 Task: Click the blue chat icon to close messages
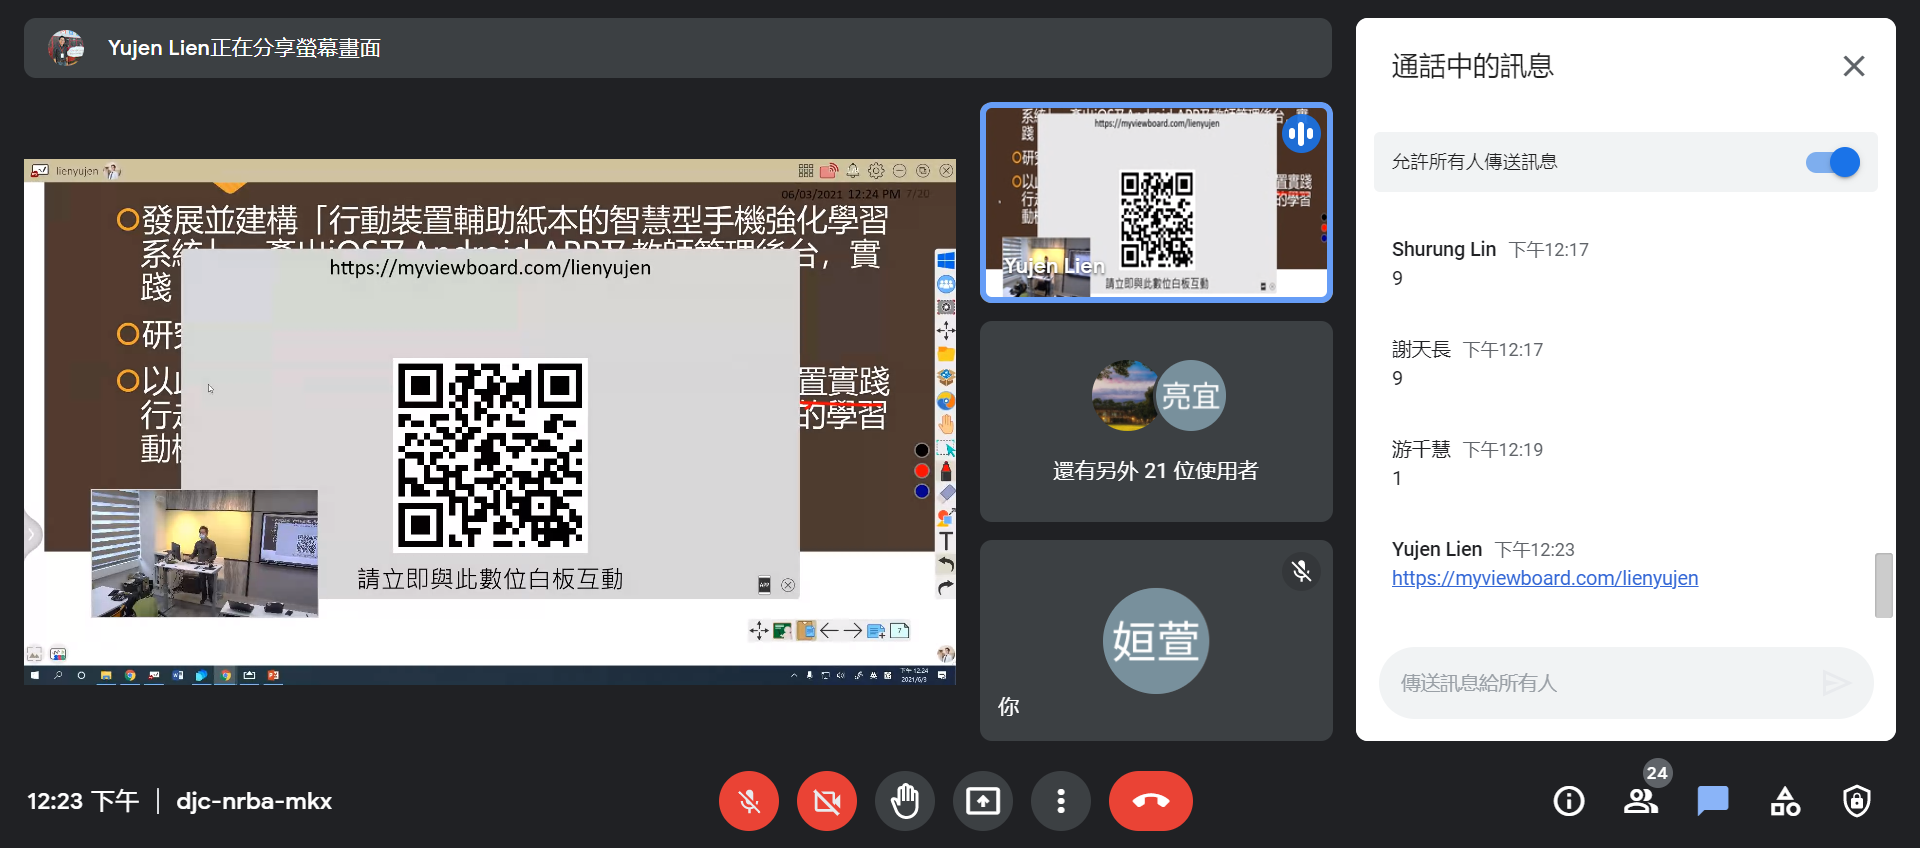tap(1713, 801)
